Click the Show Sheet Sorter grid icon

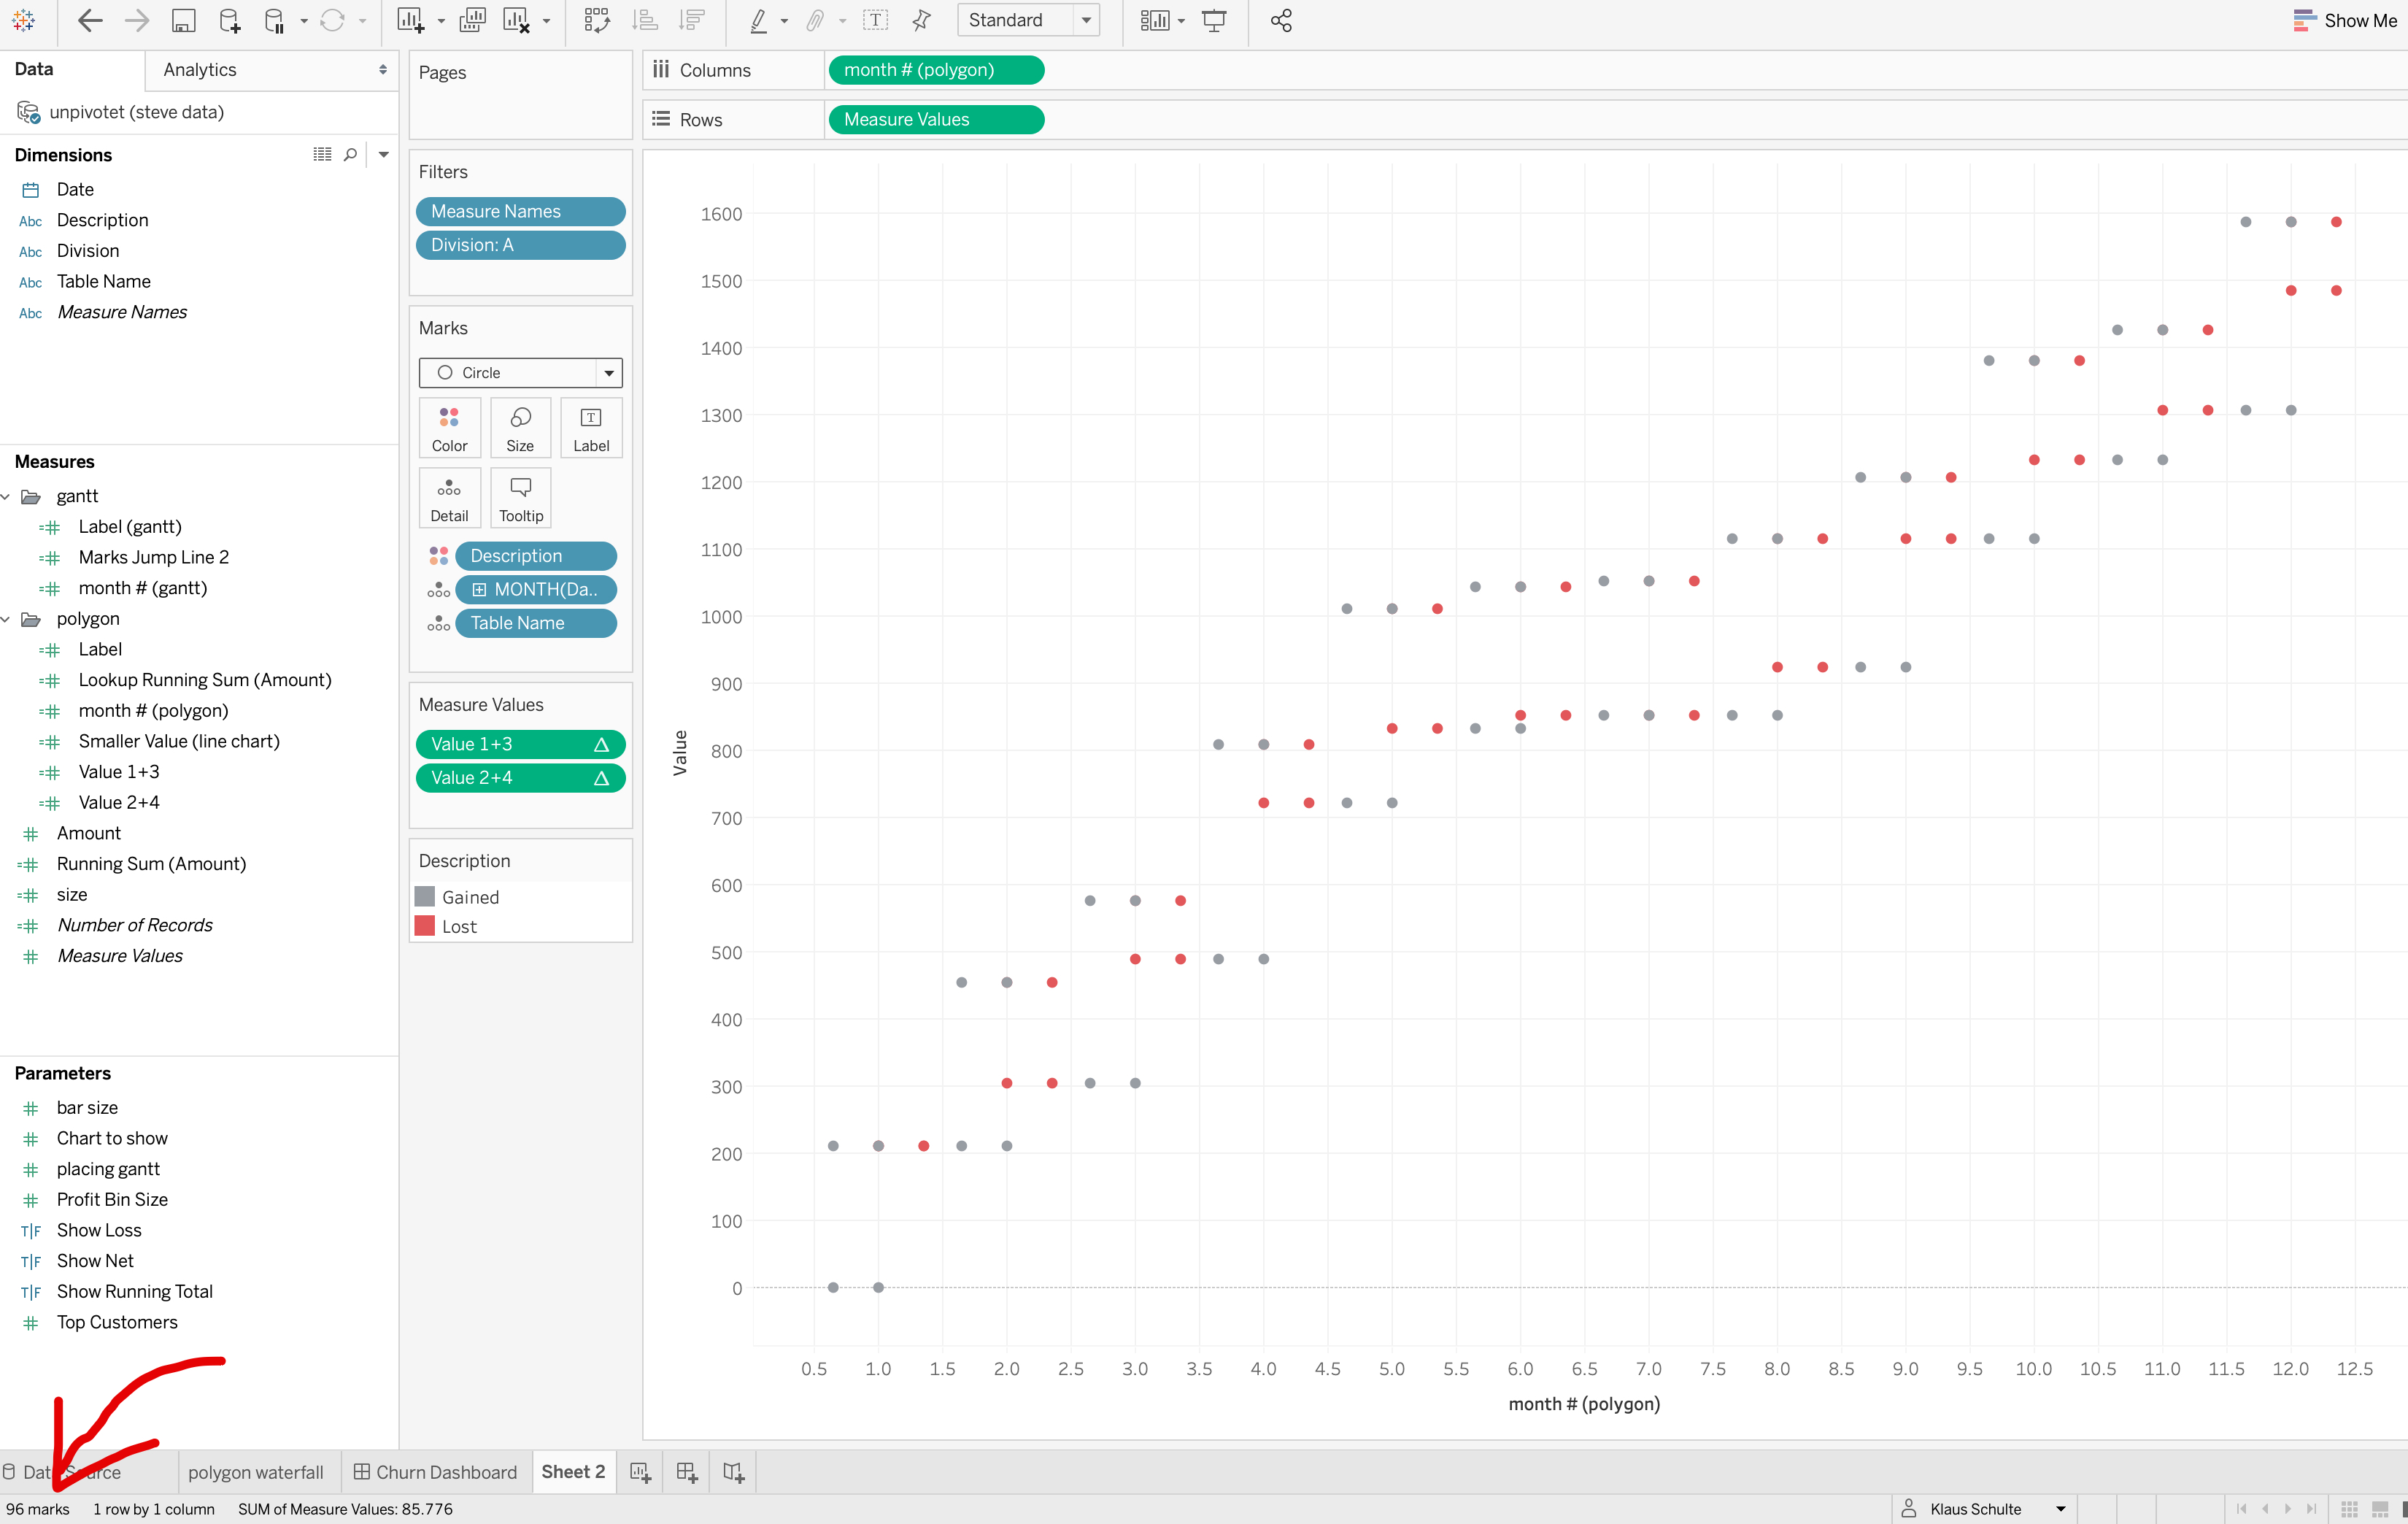(2349, 1509)
